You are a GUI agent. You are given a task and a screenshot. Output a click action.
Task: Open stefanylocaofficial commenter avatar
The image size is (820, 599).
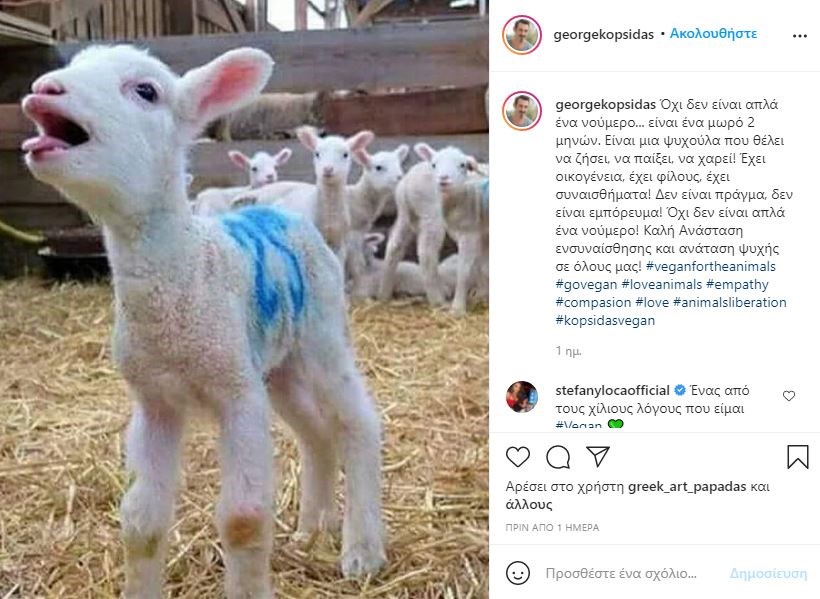522,397
